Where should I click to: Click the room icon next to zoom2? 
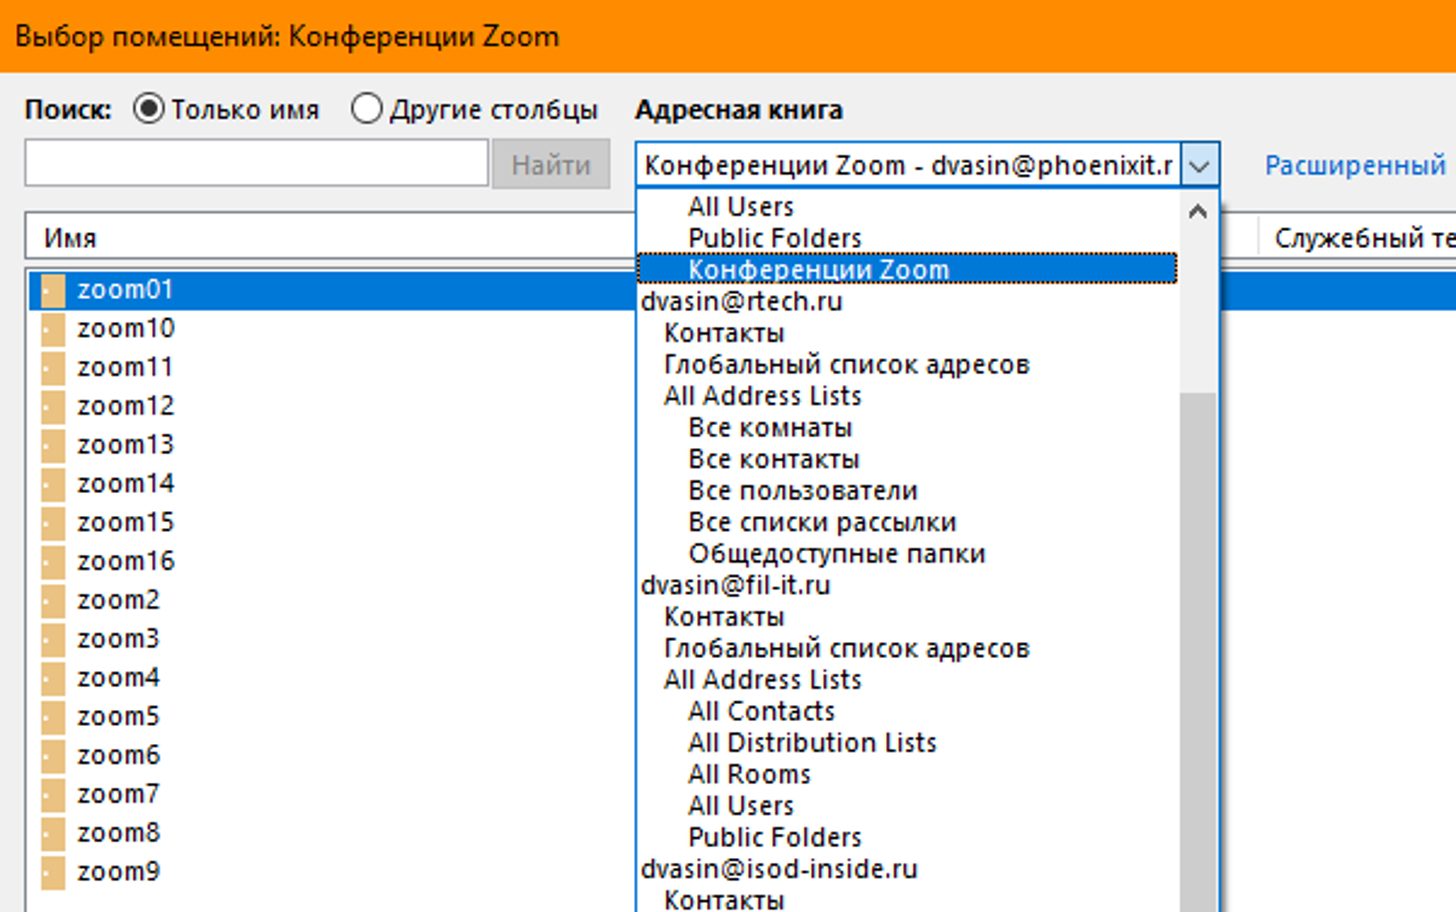(x=53, y=601)
